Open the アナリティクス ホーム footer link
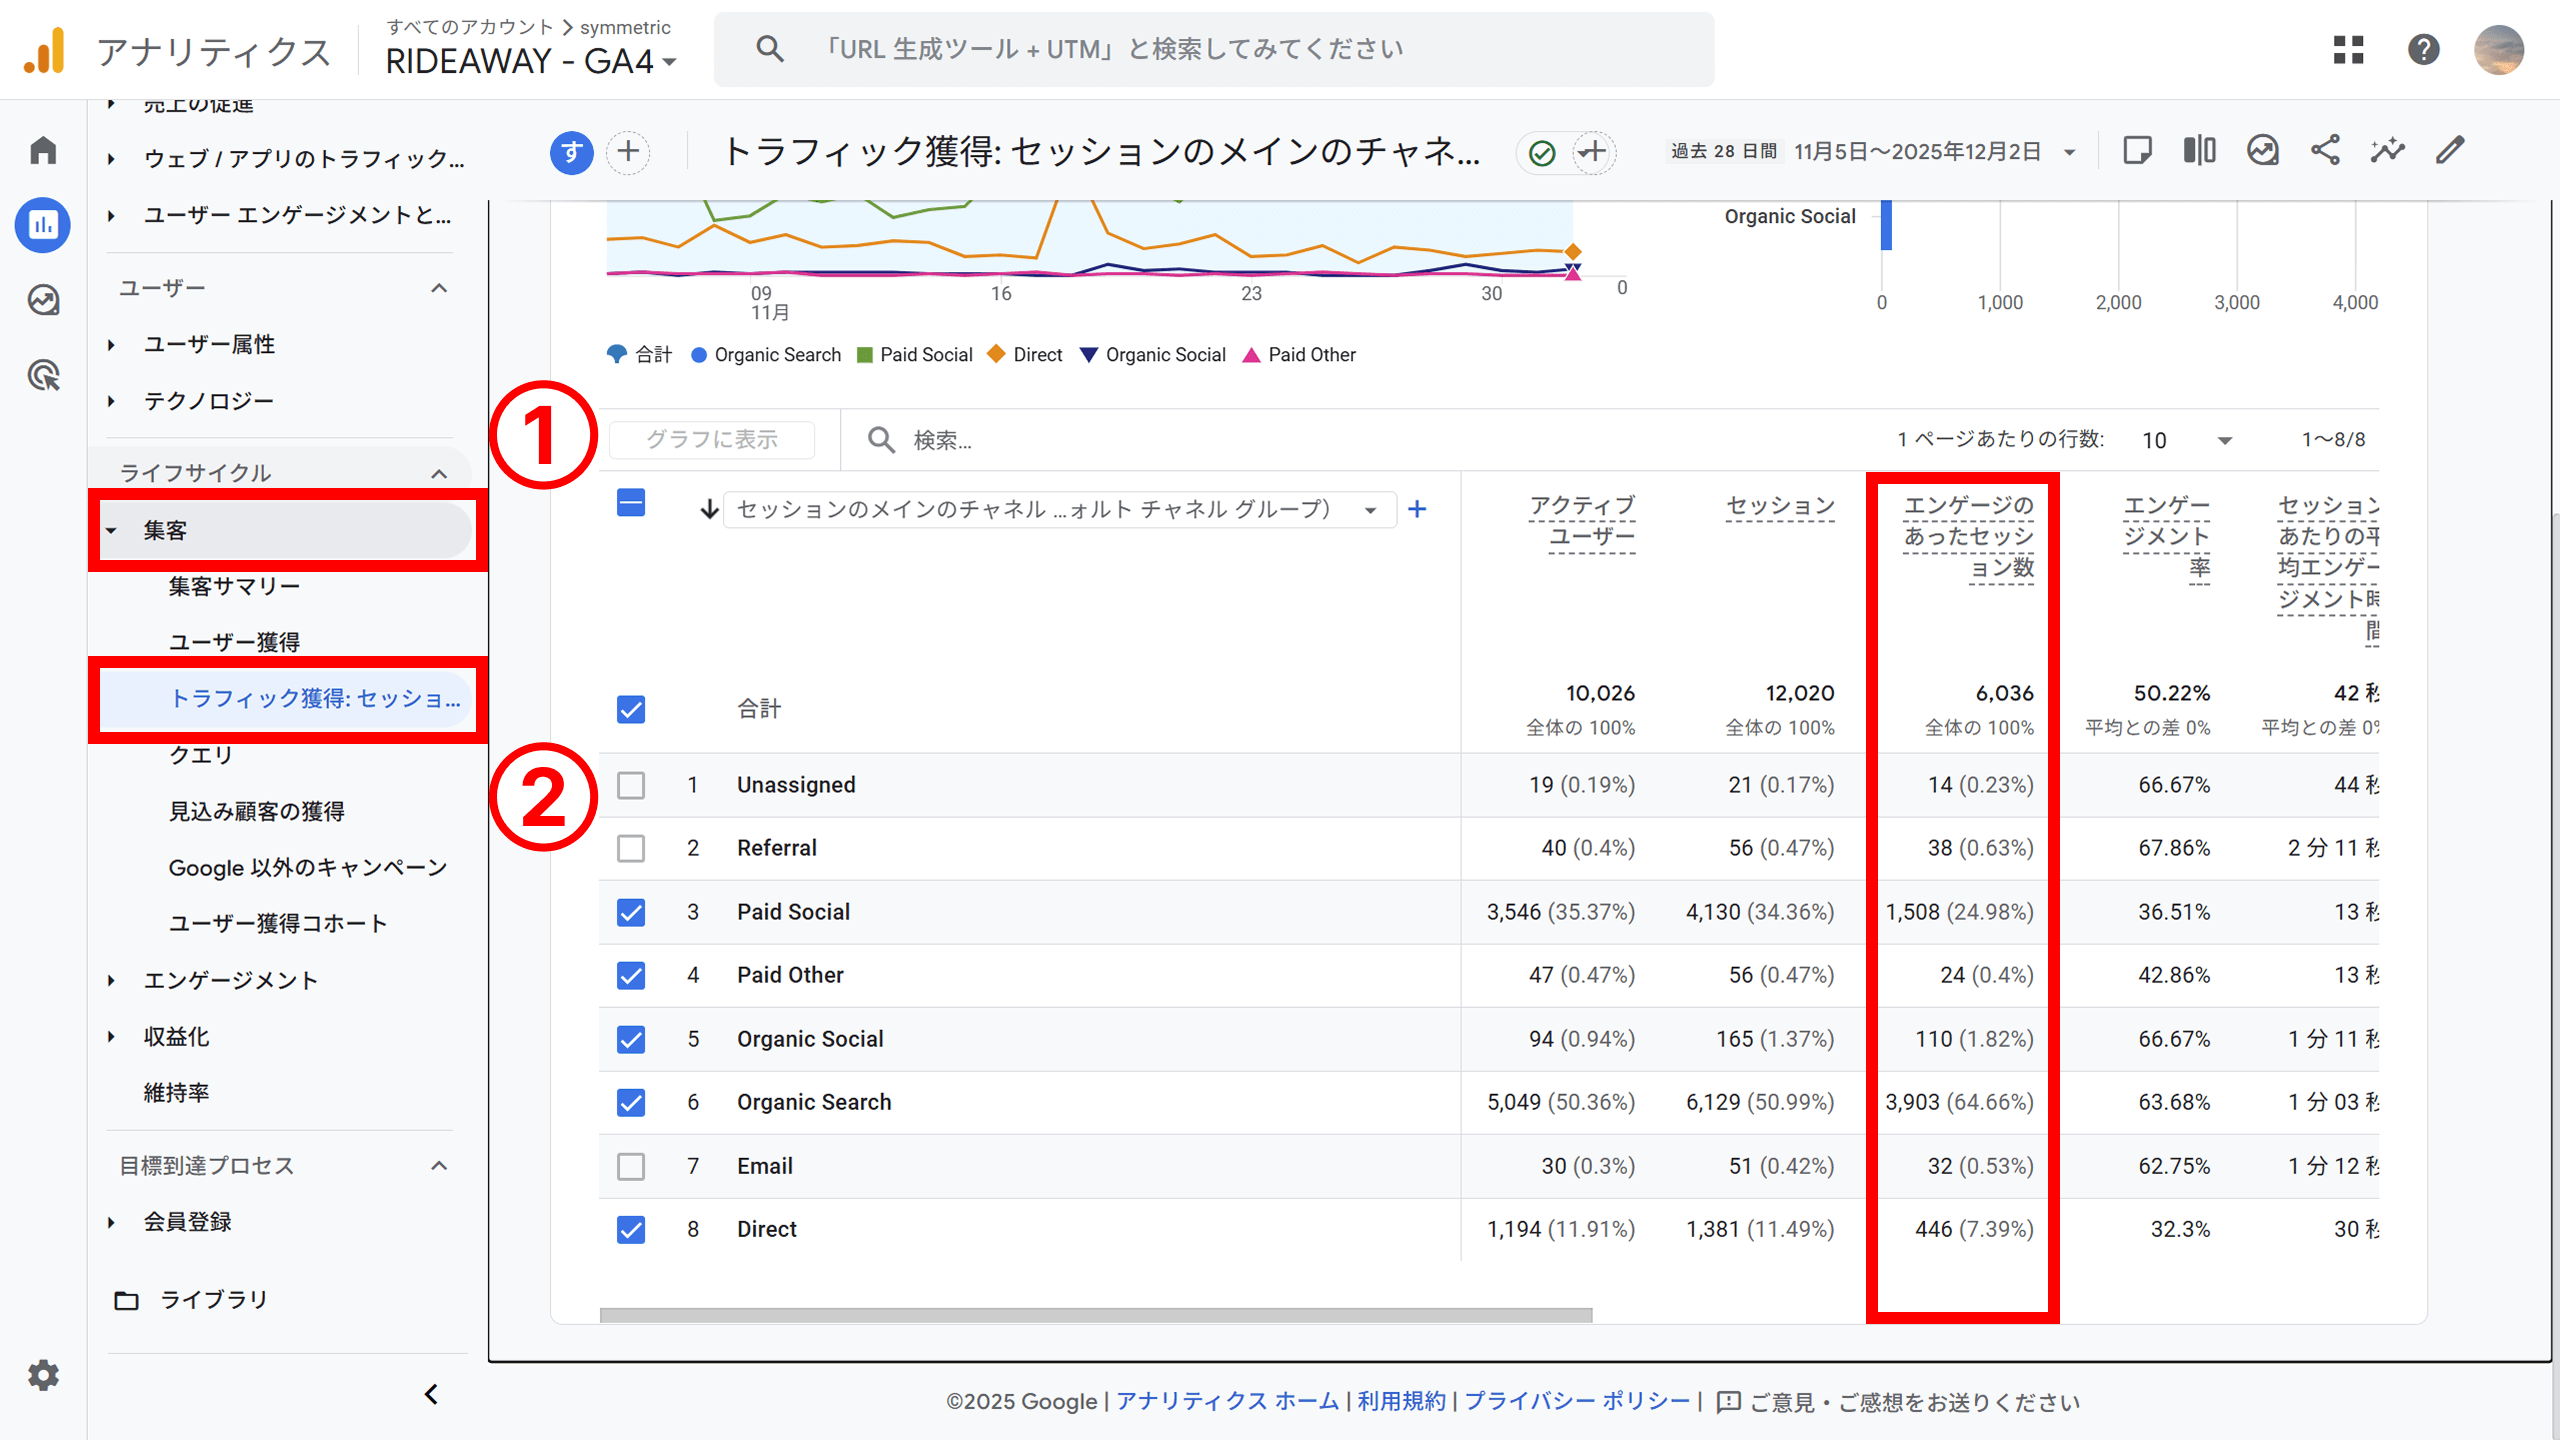This screenshot has width=2560, height=1440. 1228,1401
